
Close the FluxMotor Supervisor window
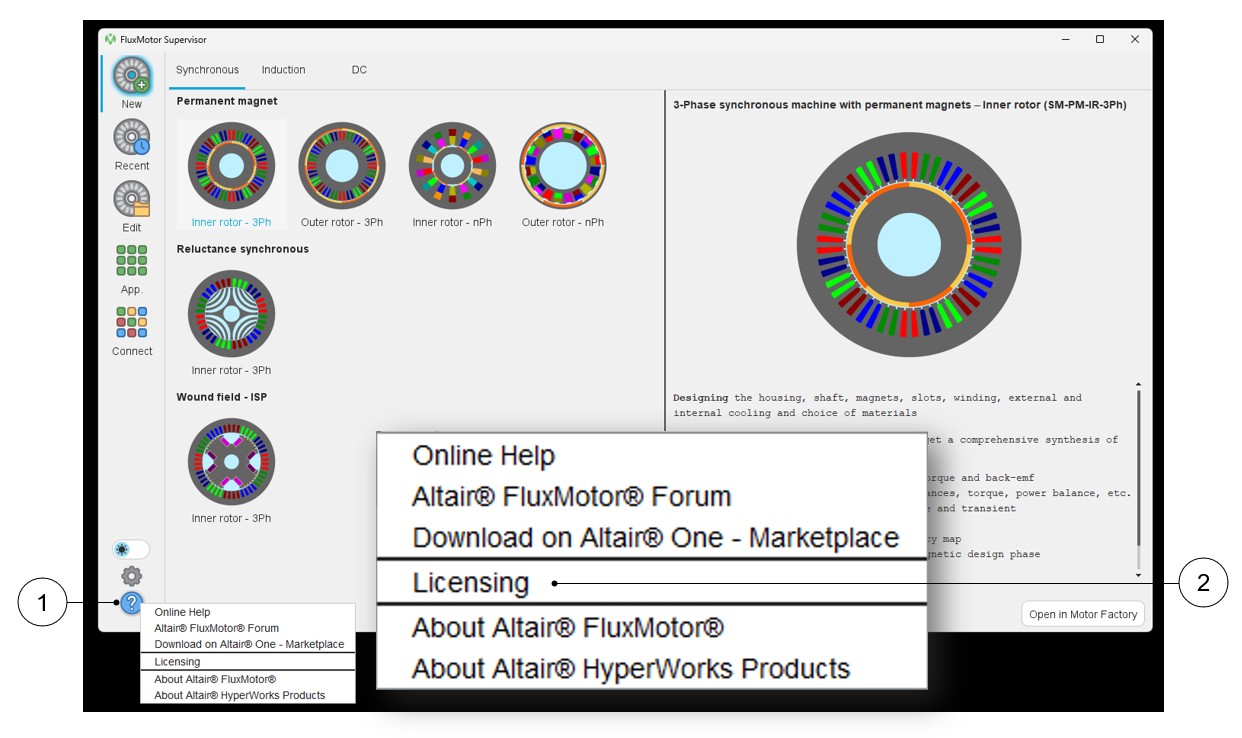click(x=1135, y=39)
